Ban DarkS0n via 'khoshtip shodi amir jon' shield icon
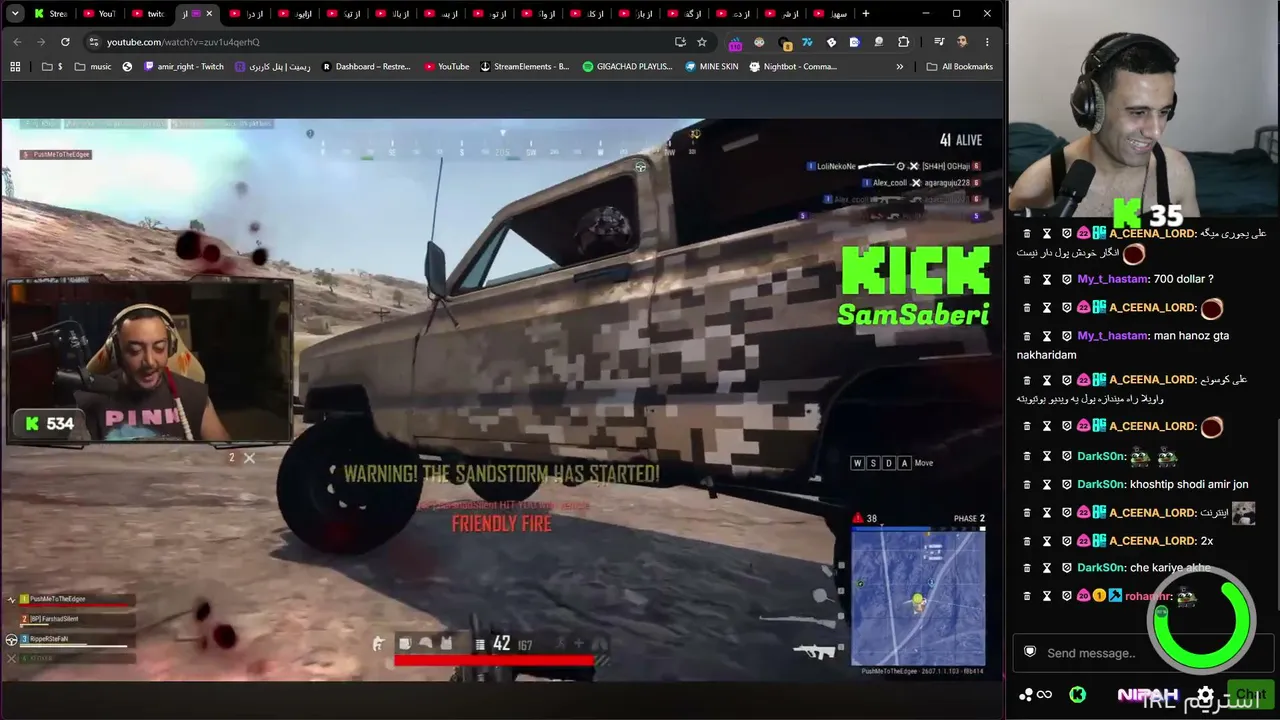The image size is (1280, 720). click(x=1067, y=484)
